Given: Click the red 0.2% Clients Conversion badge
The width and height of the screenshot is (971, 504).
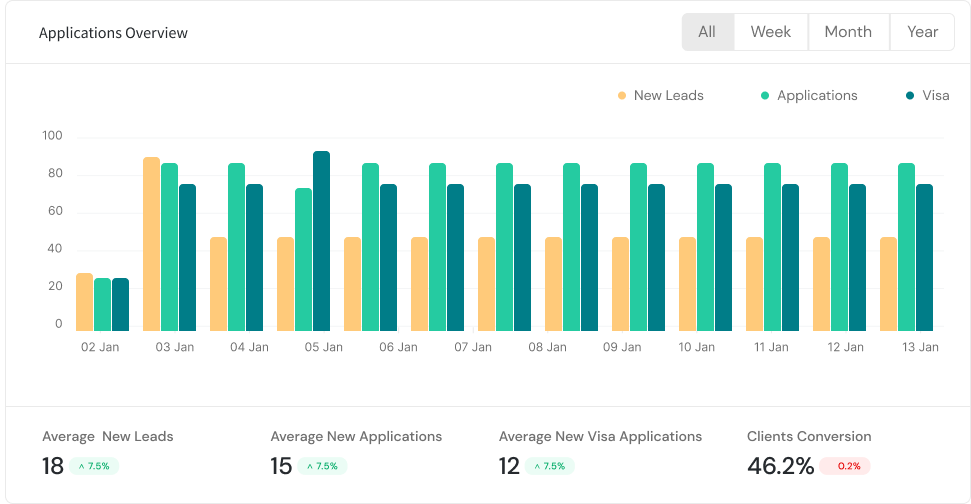Looking at the screenshot, I should 845,466.
